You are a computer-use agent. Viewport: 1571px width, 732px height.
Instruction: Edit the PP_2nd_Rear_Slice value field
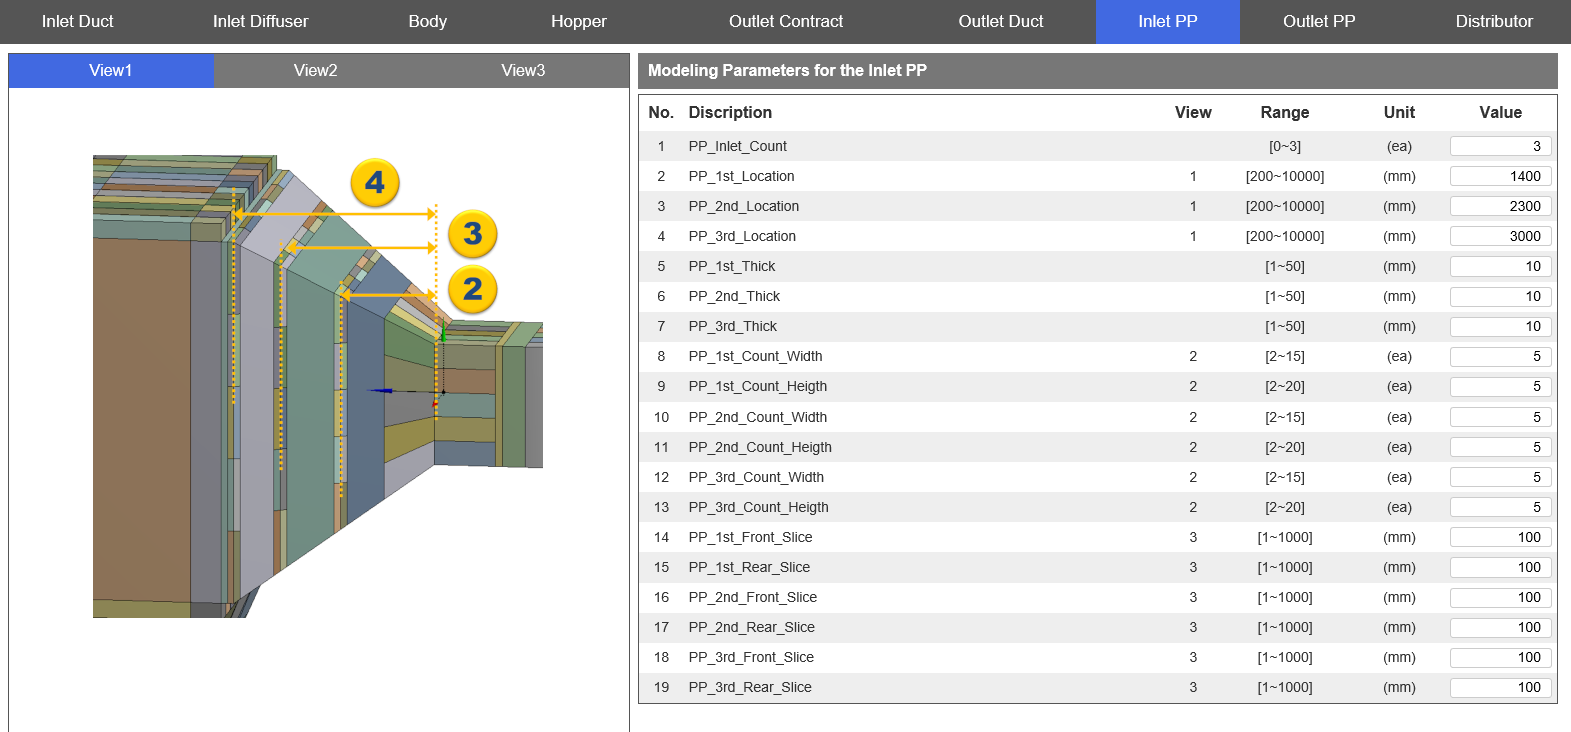coord(1501,627)
